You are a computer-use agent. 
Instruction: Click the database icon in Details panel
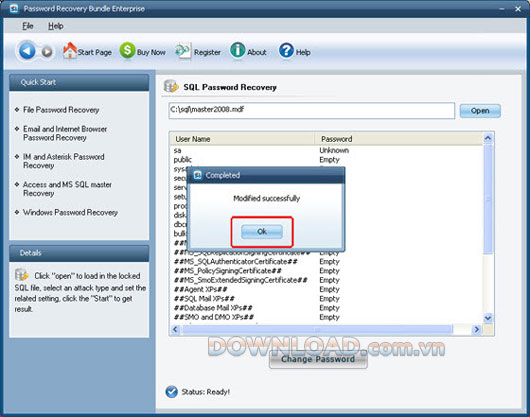[x=21, y=275]
